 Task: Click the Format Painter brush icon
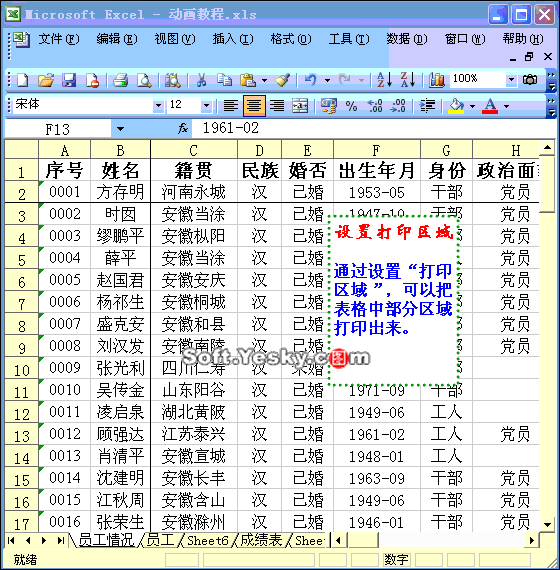tap(282, 80)
